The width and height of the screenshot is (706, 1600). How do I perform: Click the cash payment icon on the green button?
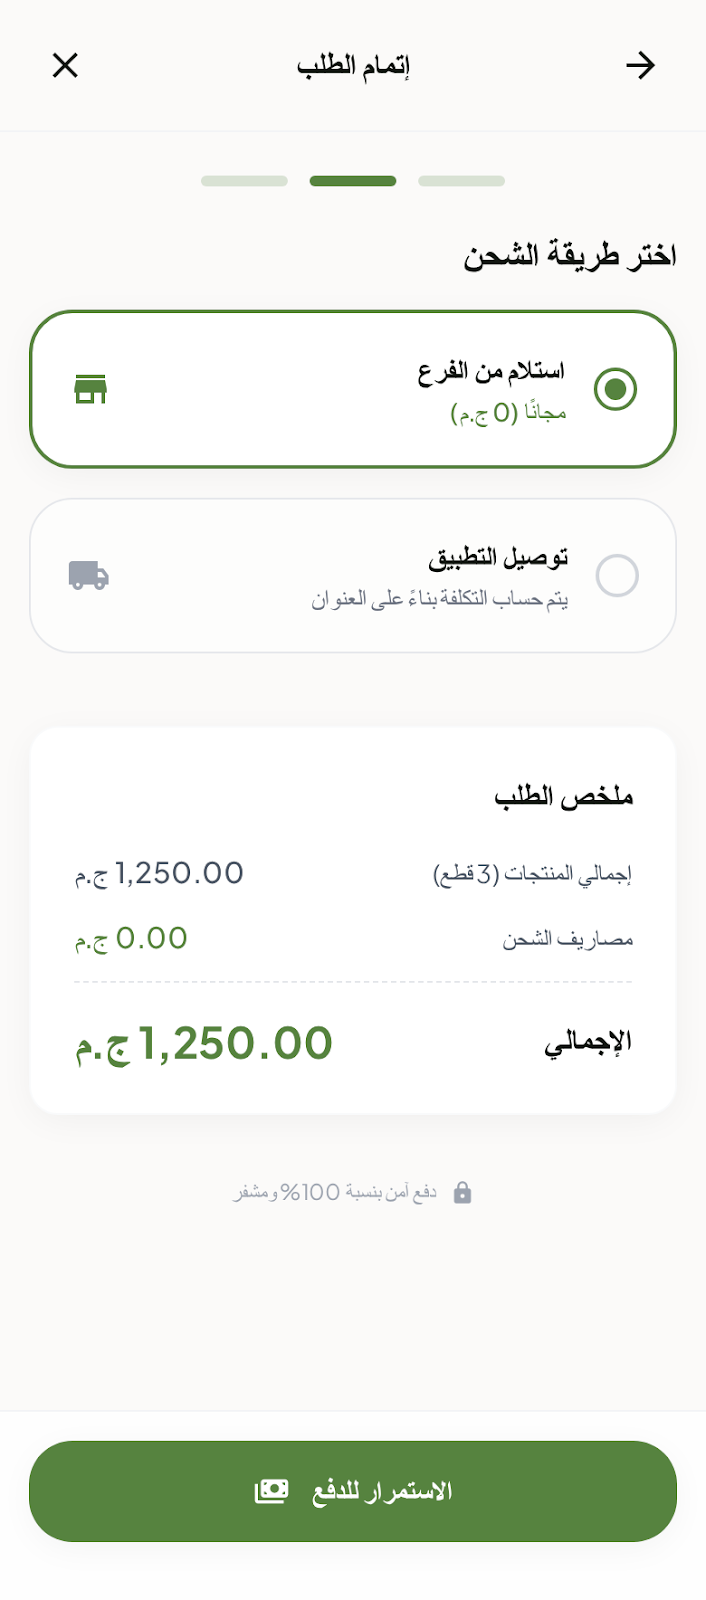(x=273, y=1491)
